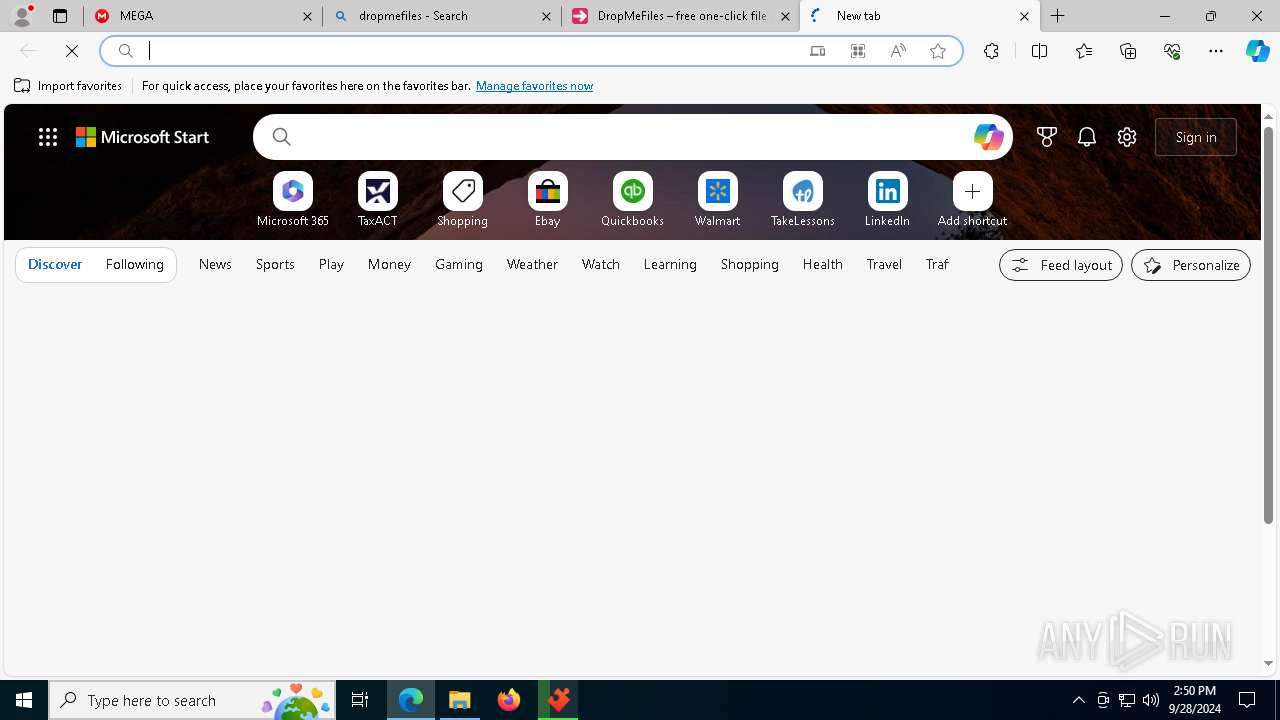This screenshot has height=720, width=1280.
Task: Open Browser essentials
Action: pyautogui.click(x=1172, y=51)
